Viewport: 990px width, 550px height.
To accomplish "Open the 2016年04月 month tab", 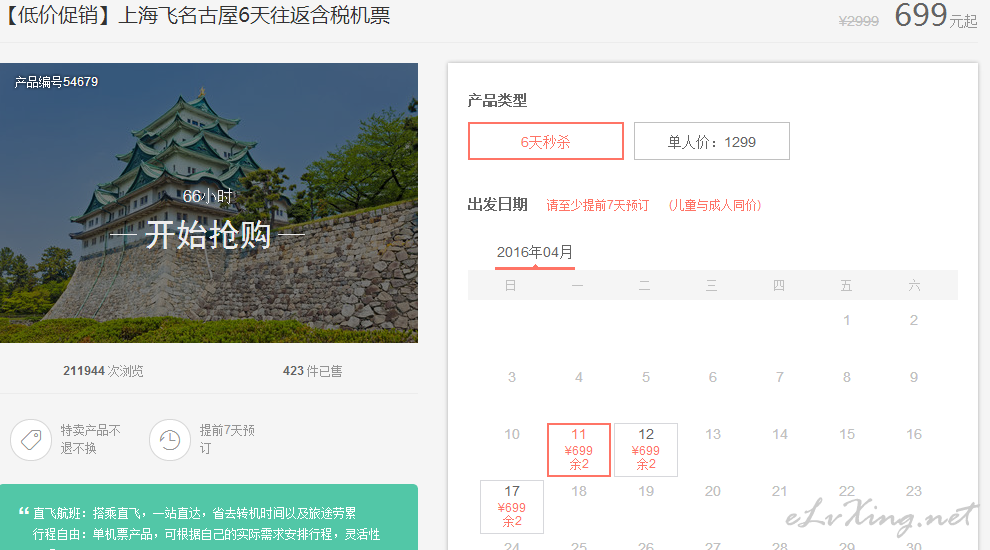I will (535, 253).
